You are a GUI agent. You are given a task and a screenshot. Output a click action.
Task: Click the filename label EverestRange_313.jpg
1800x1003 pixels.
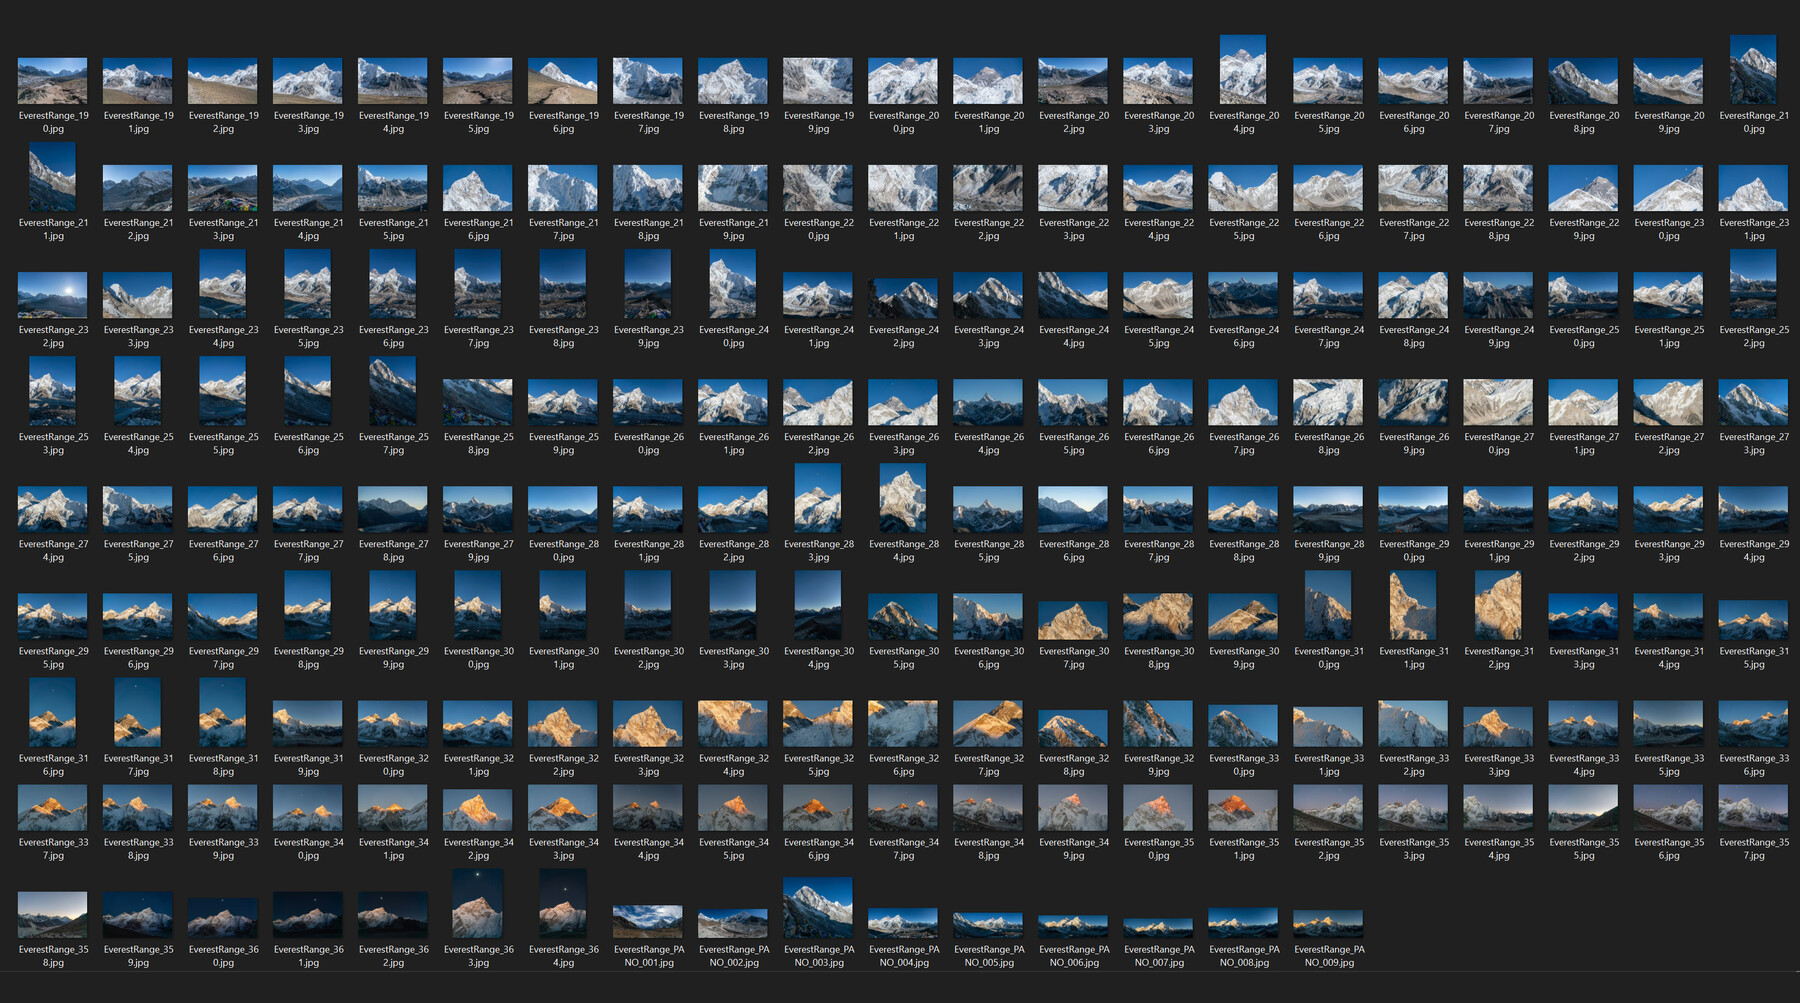pos(1583,657)
